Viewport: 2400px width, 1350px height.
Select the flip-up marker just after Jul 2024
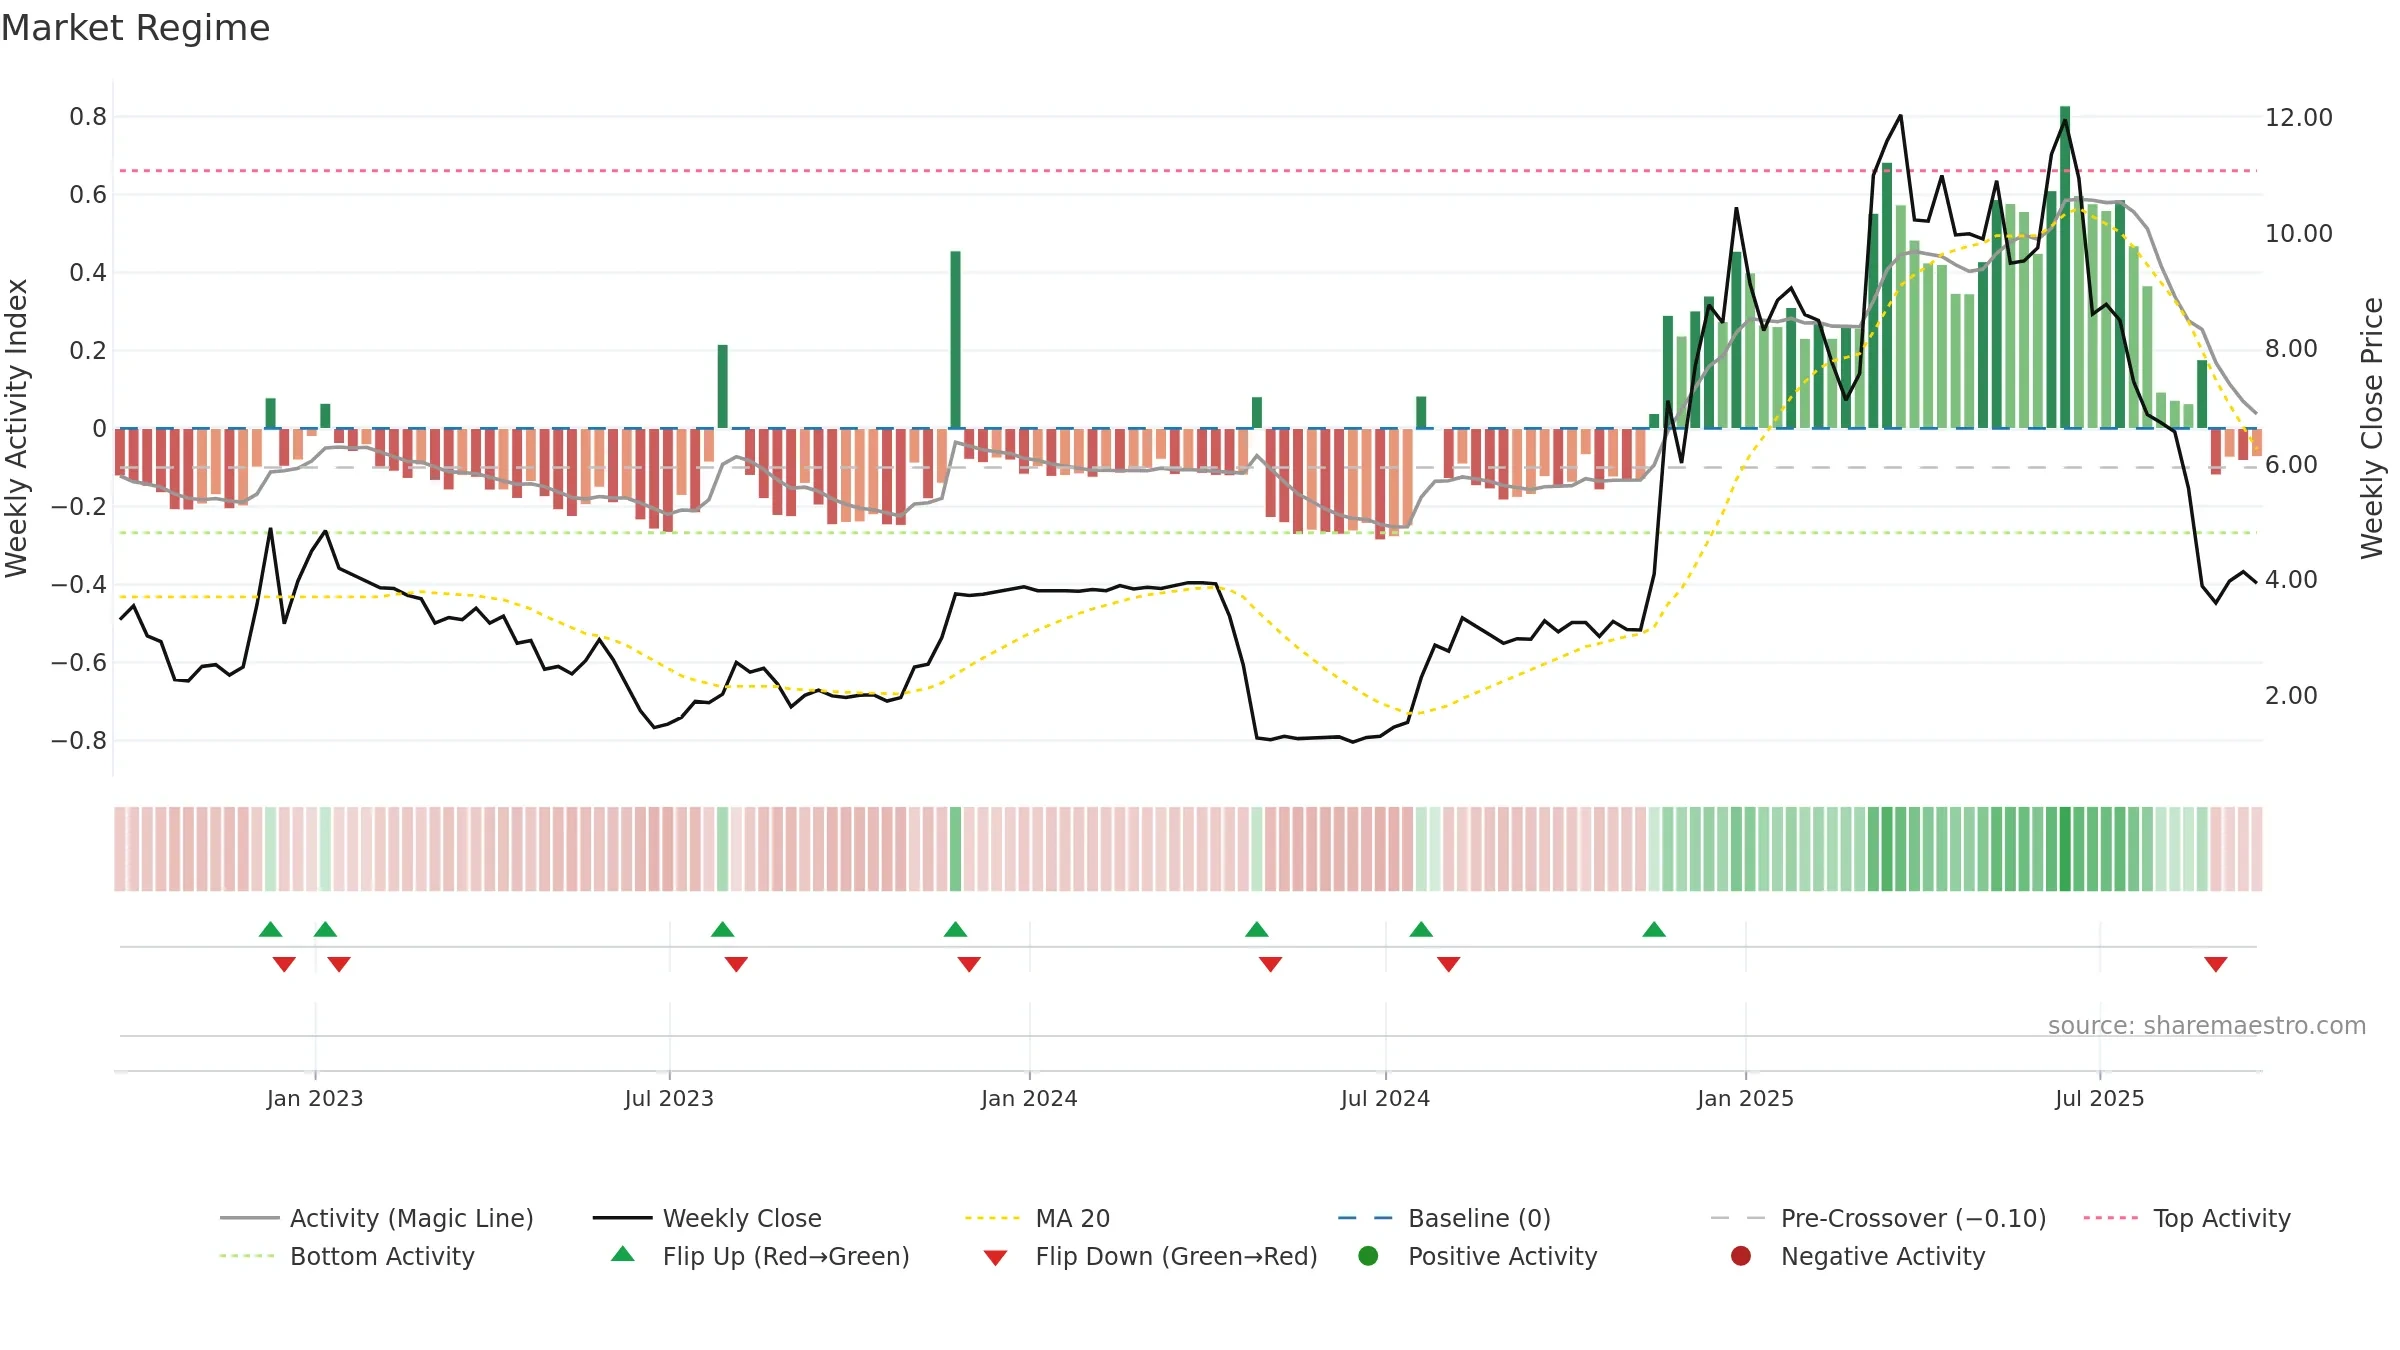point(1421,930)
